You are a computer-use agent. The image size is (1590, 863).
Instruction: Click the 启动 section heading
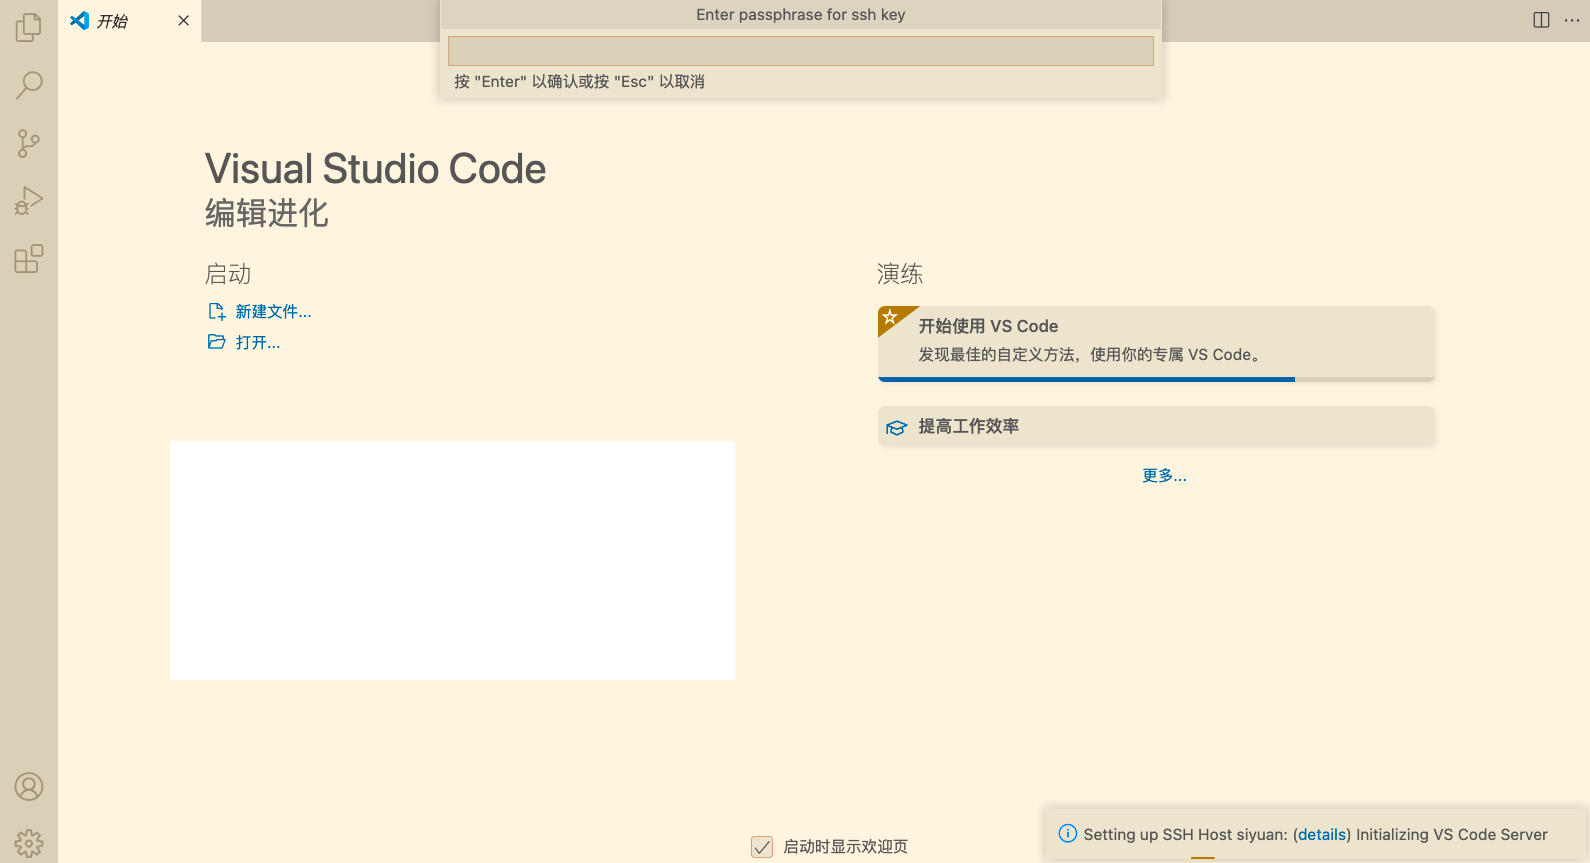click(x=228, y=274)
